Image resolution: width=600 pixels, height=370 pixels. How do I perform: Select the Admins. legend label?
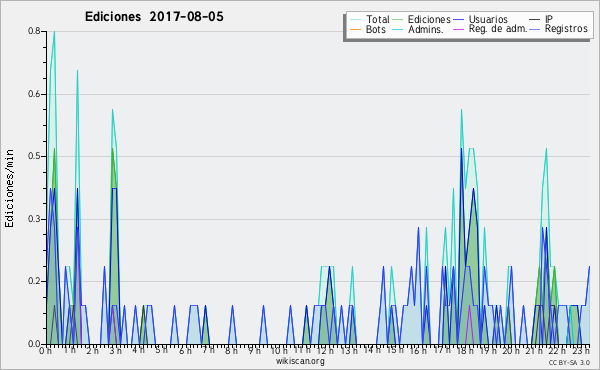click(x=426, y=29)
